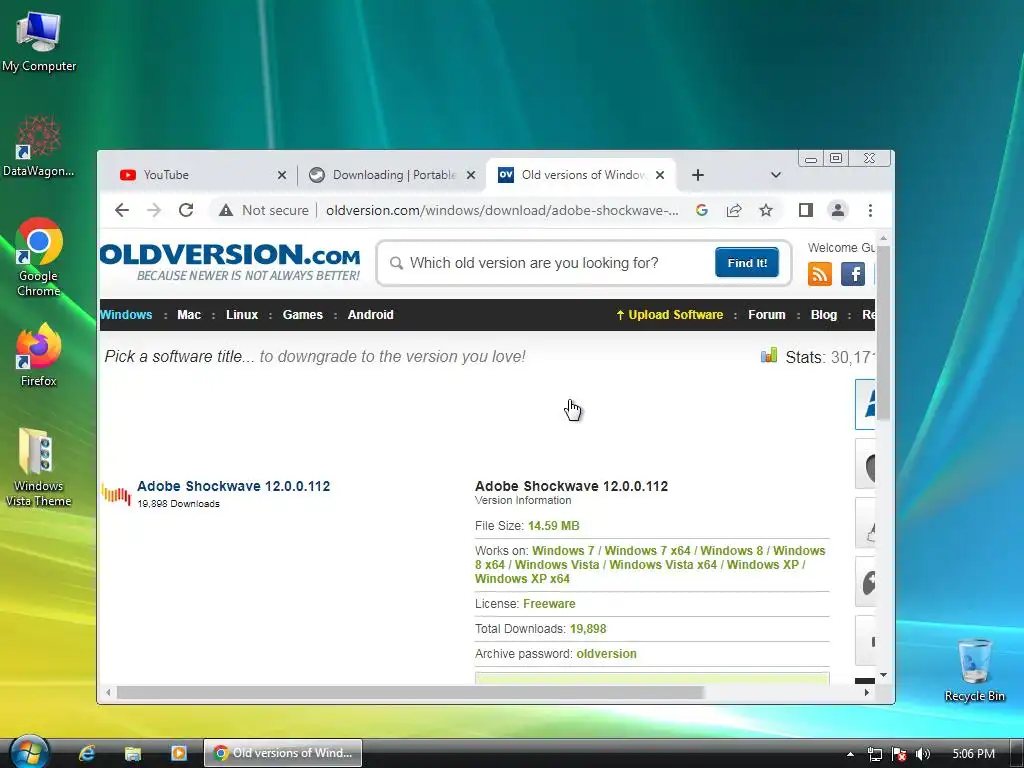Close the YouTube tab
Viewport: 1024px width, 768px height.
(x=281, y=175)
